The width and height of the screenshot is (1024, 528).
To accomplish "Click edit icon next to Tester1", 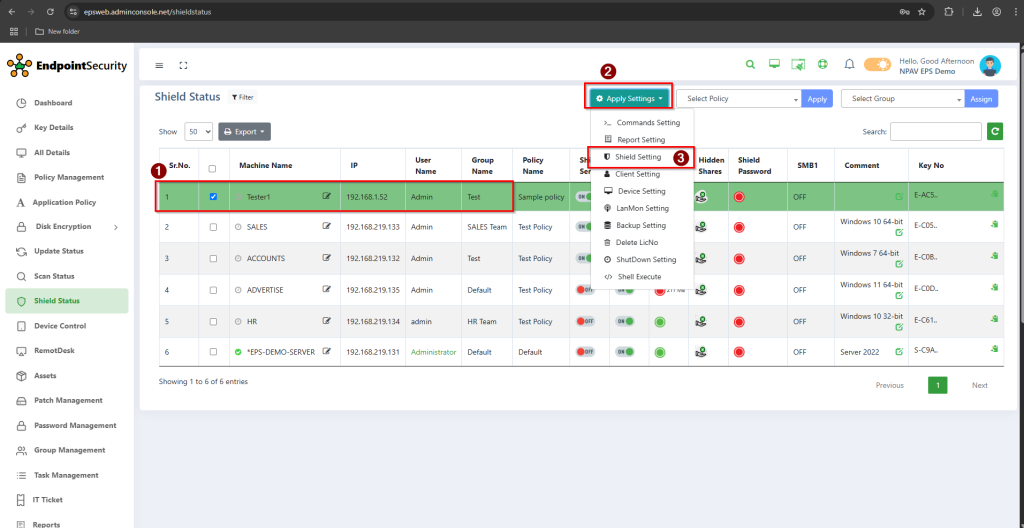I will click(x=327, y=197).
